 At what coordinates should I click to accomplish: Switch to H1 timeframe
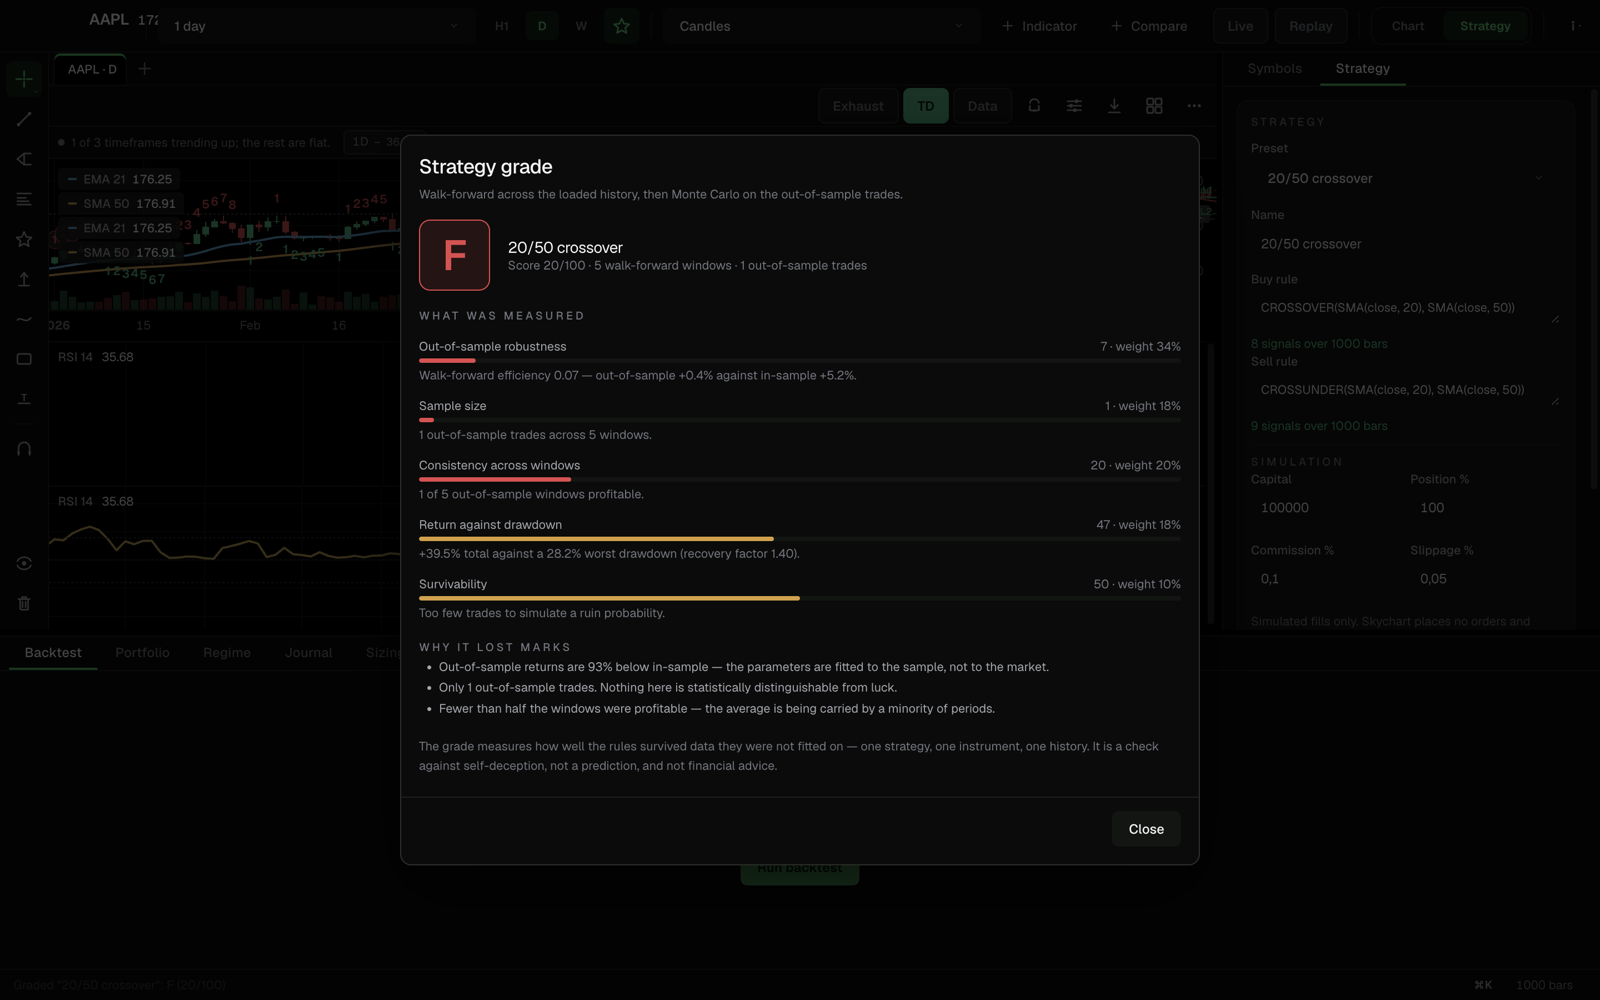click(x=502, y=26)
